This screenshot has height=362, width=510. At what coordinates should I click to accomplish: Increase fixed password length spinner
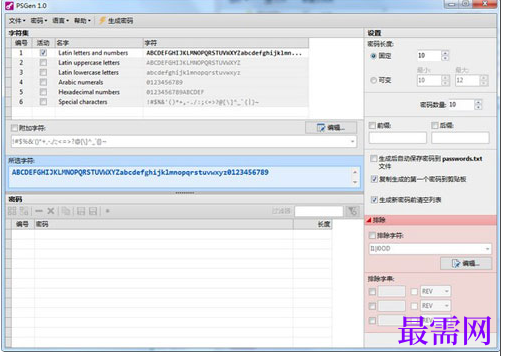tap(445, 53)
